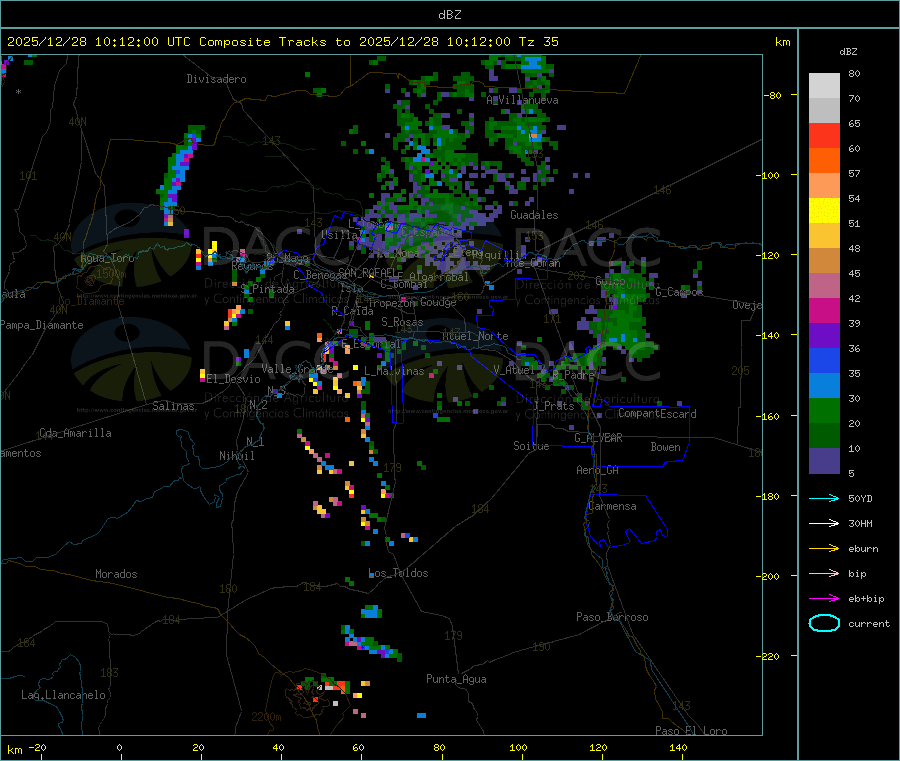Click the 'G_ALVEAR' map label
Viewport: 900px width, 761px height.
pos(598,438)
